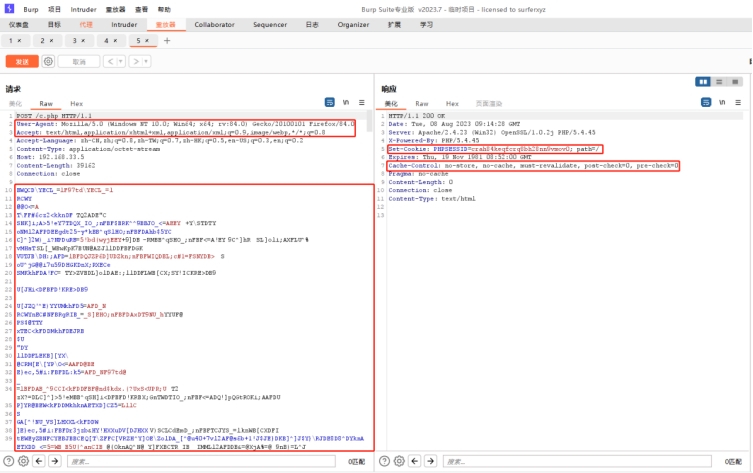Screen dimensions: 753x473
Task: Click the response pane inspector icon
Action: (x=706, y=103)
